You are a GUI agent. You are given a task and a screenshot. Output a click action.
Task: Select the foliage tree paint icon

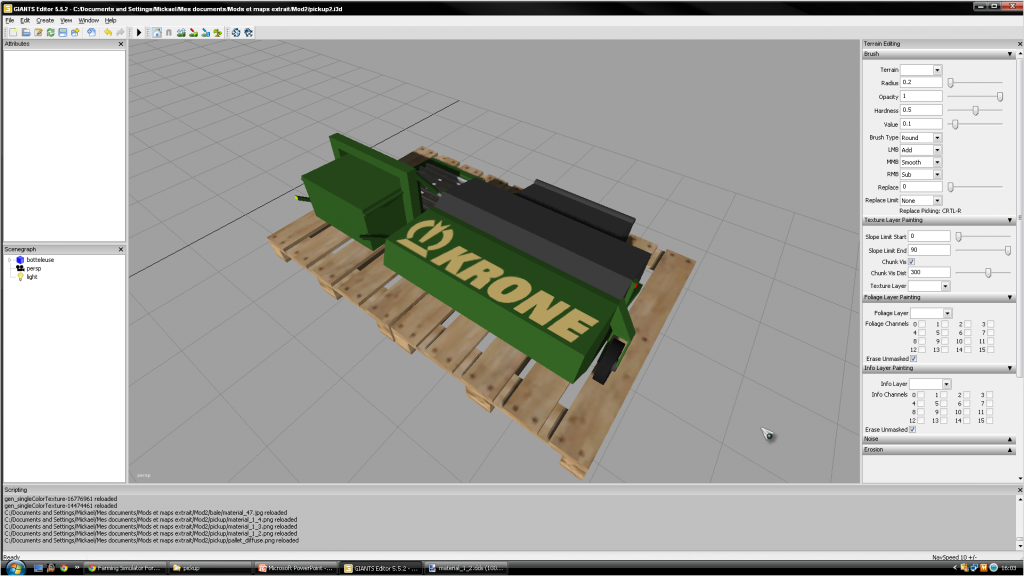pos(217,33)
